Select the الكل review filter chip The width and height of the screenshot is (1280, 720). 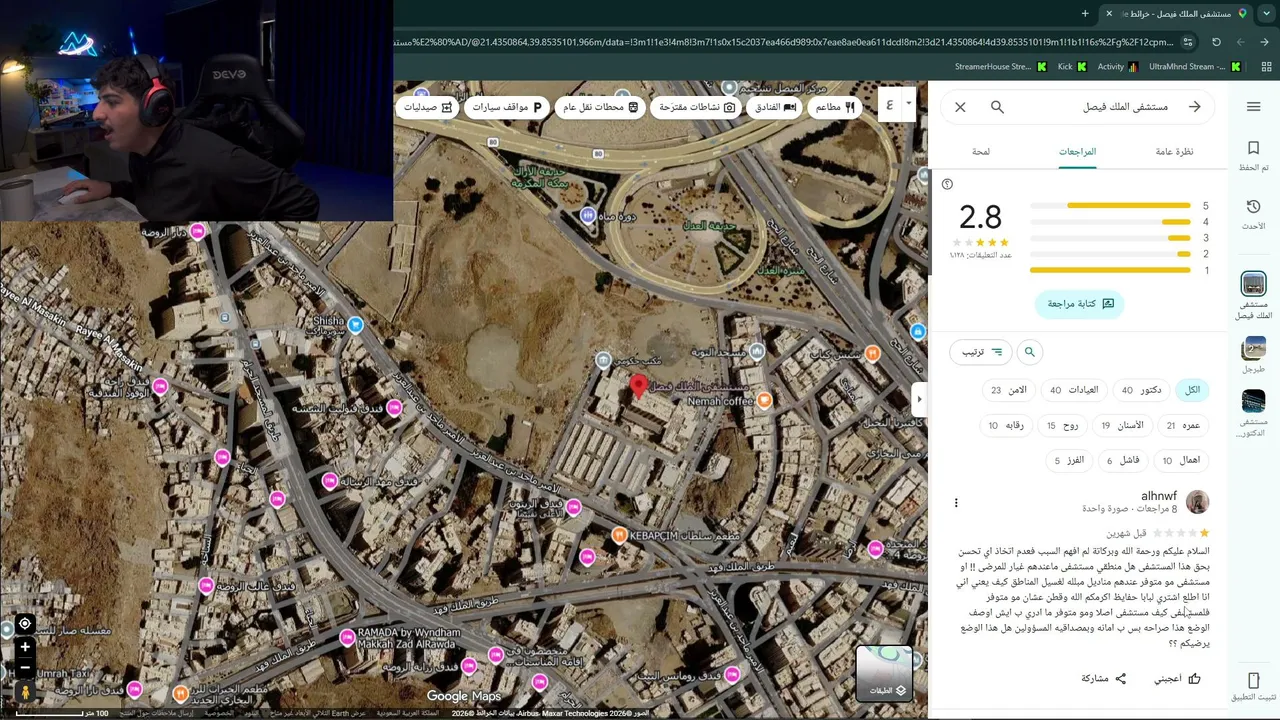click(x=1192, y=390)
